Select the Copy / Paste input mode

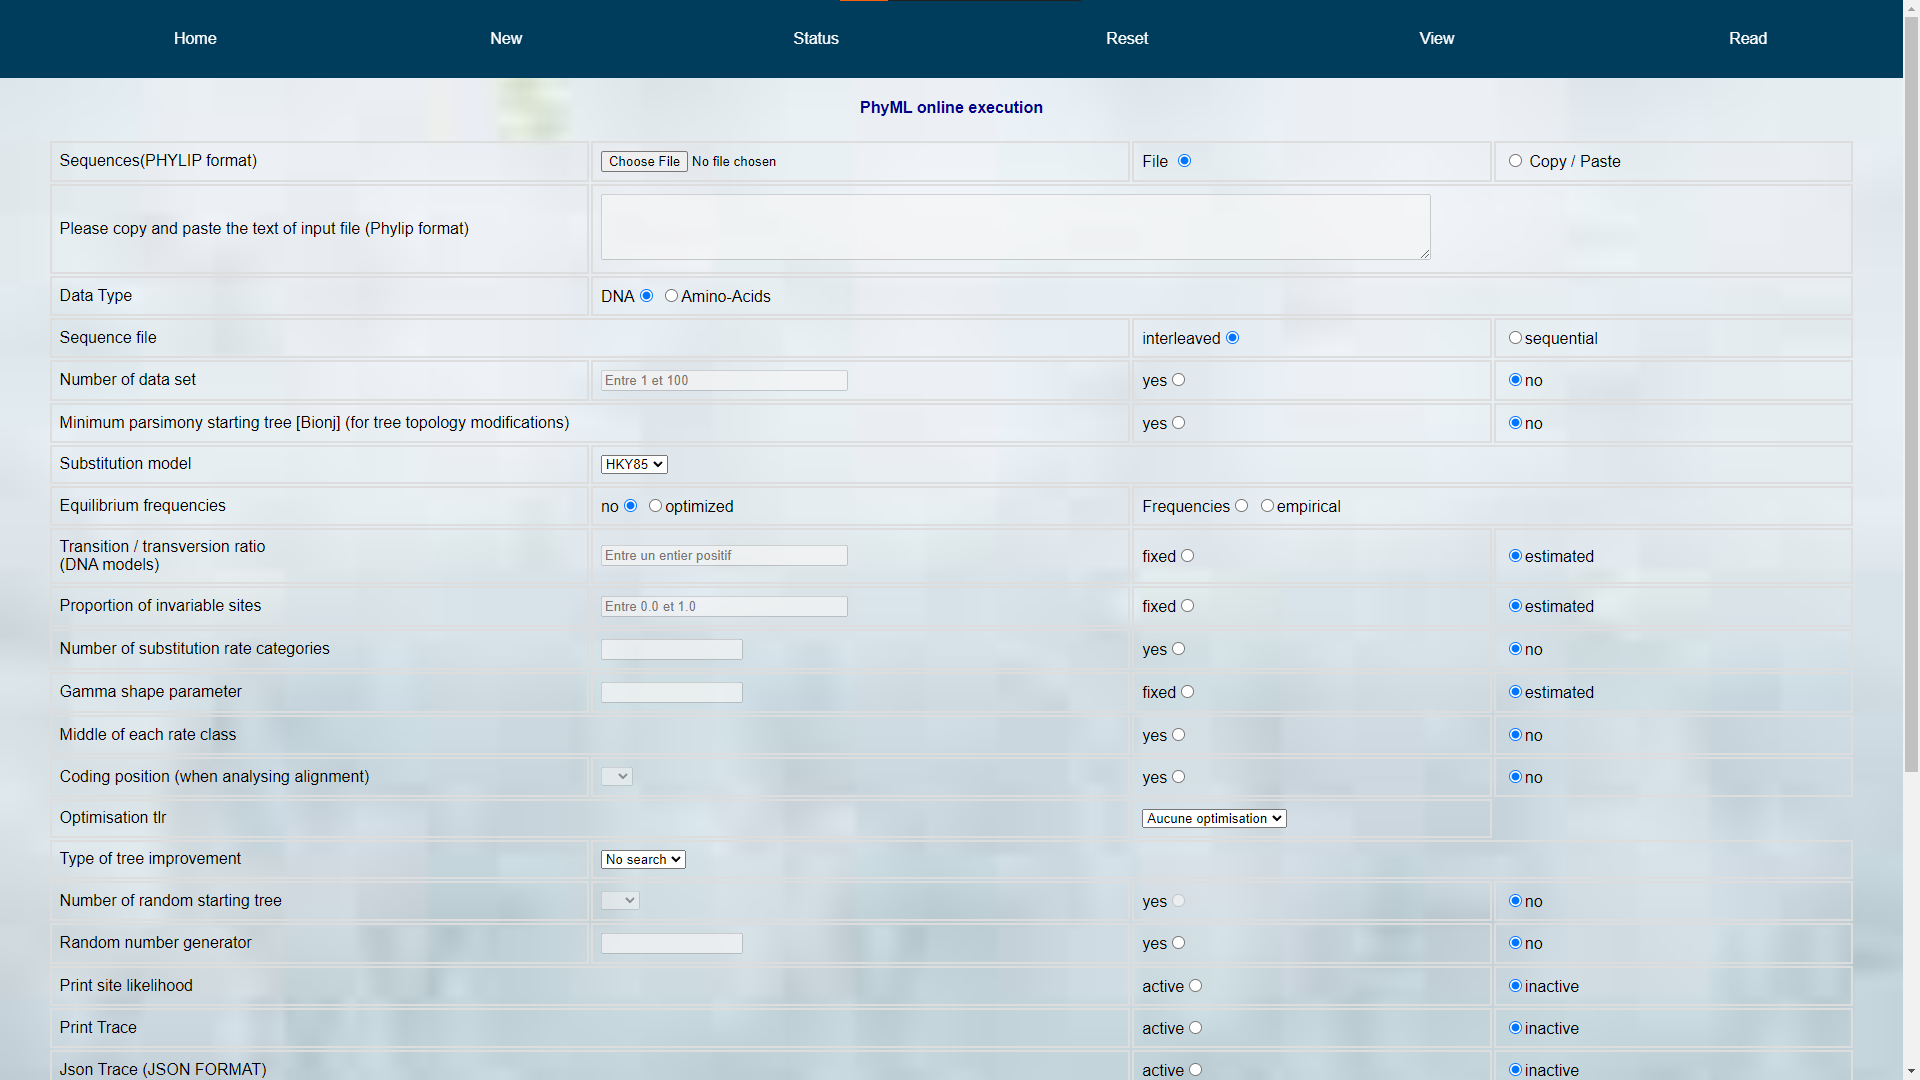point(1515,160)
